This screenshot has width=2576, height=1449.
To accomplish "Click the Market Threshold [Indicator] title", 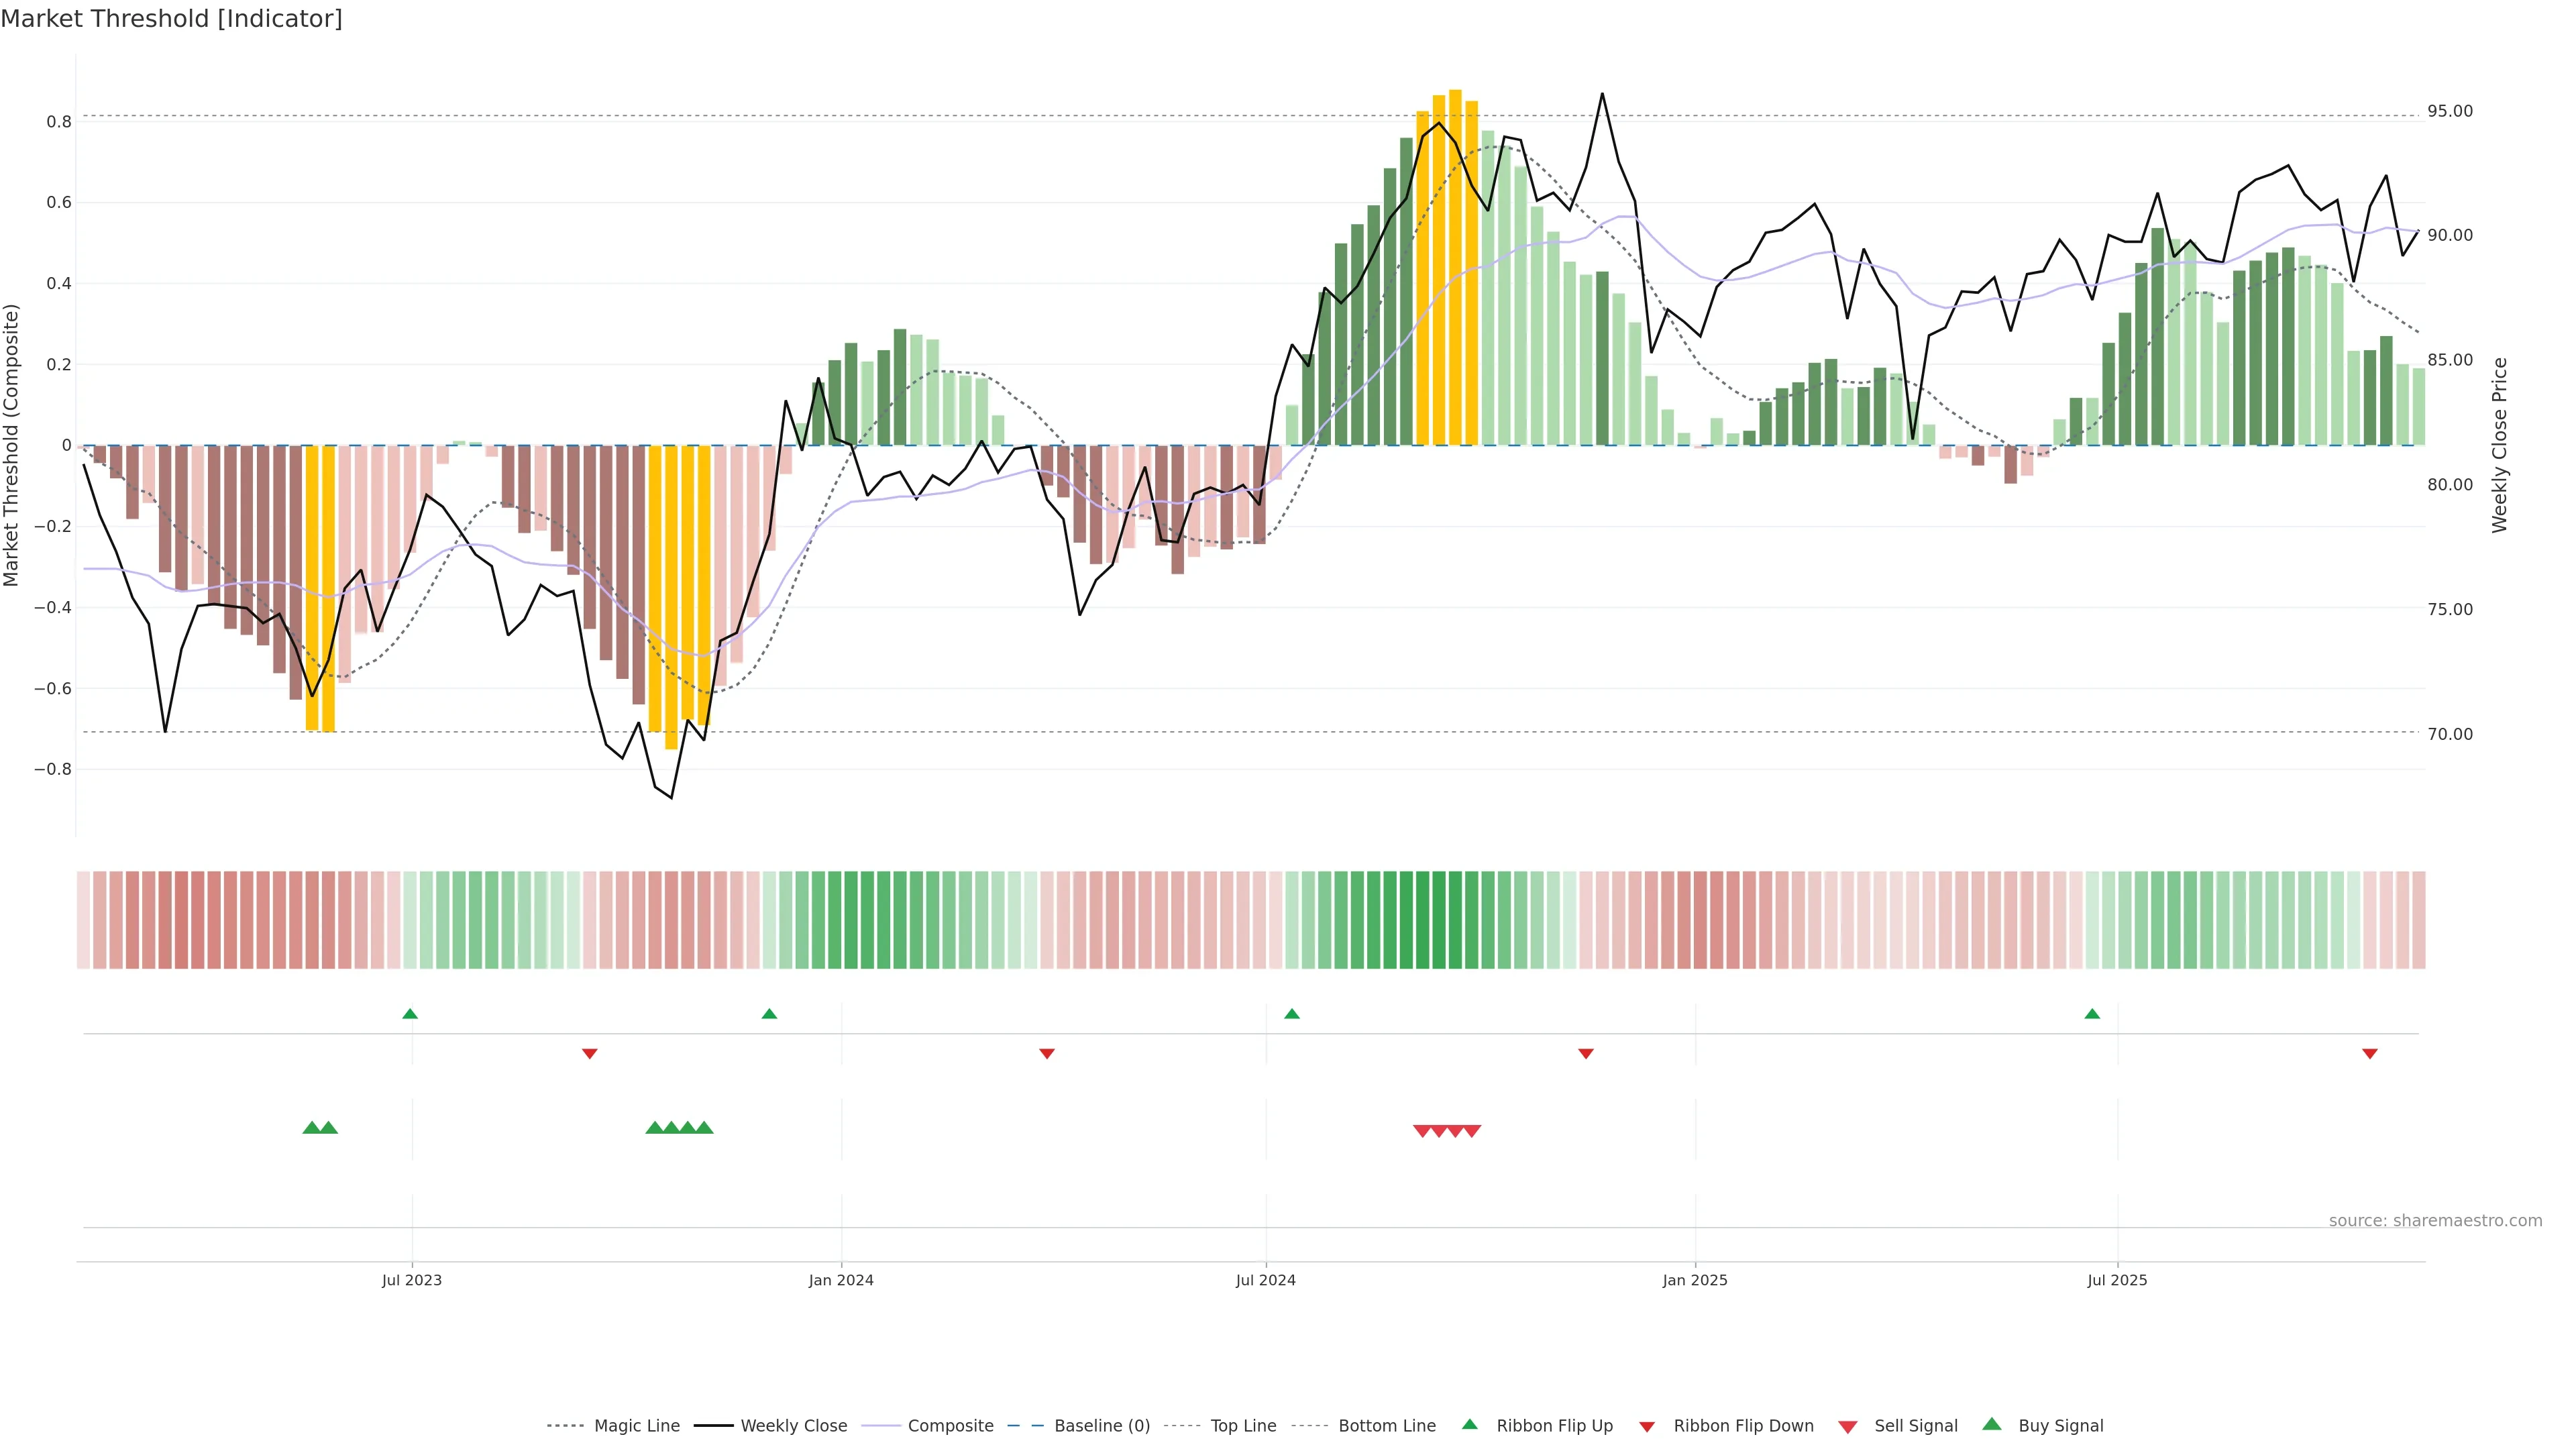I will pos(171,19).
